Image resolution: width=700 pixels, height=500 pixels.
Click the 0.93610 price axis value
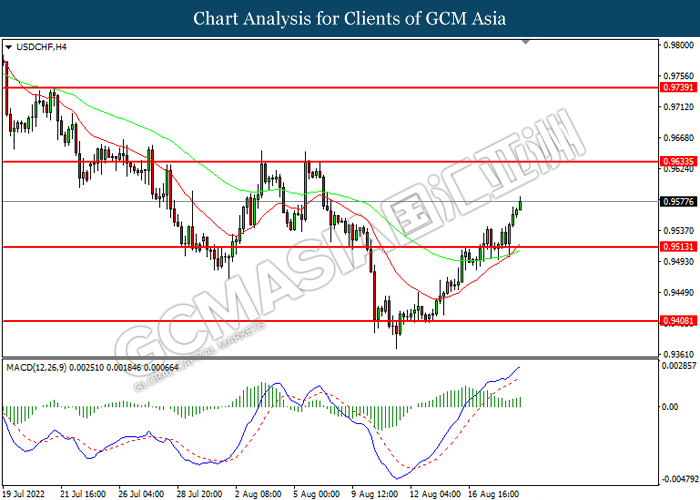tap(679, 354)
